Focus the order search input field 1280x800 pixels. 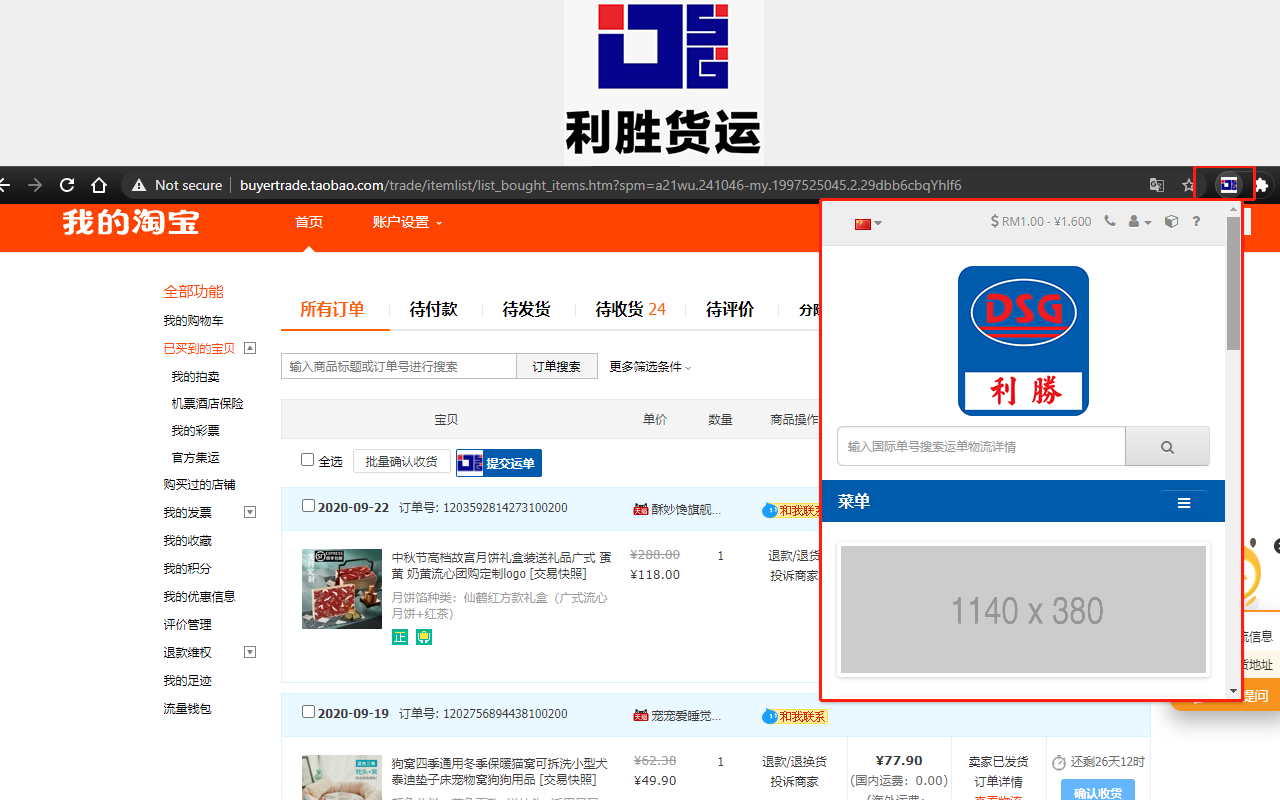pos(399,366)
